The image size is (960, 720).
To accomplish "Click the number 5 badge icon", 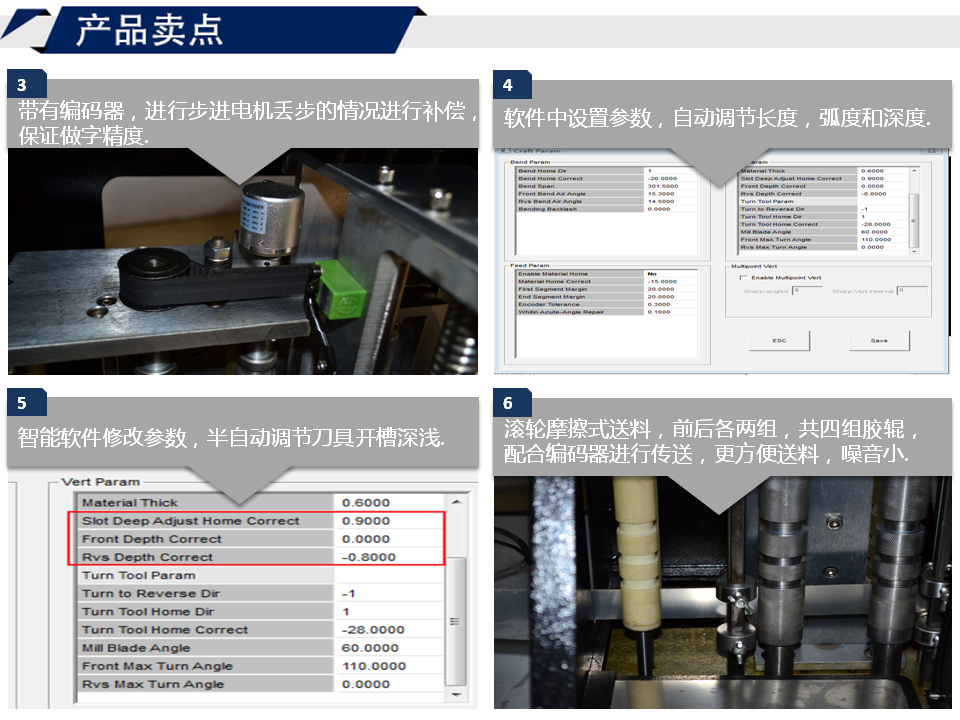I will tap(22, 403).
